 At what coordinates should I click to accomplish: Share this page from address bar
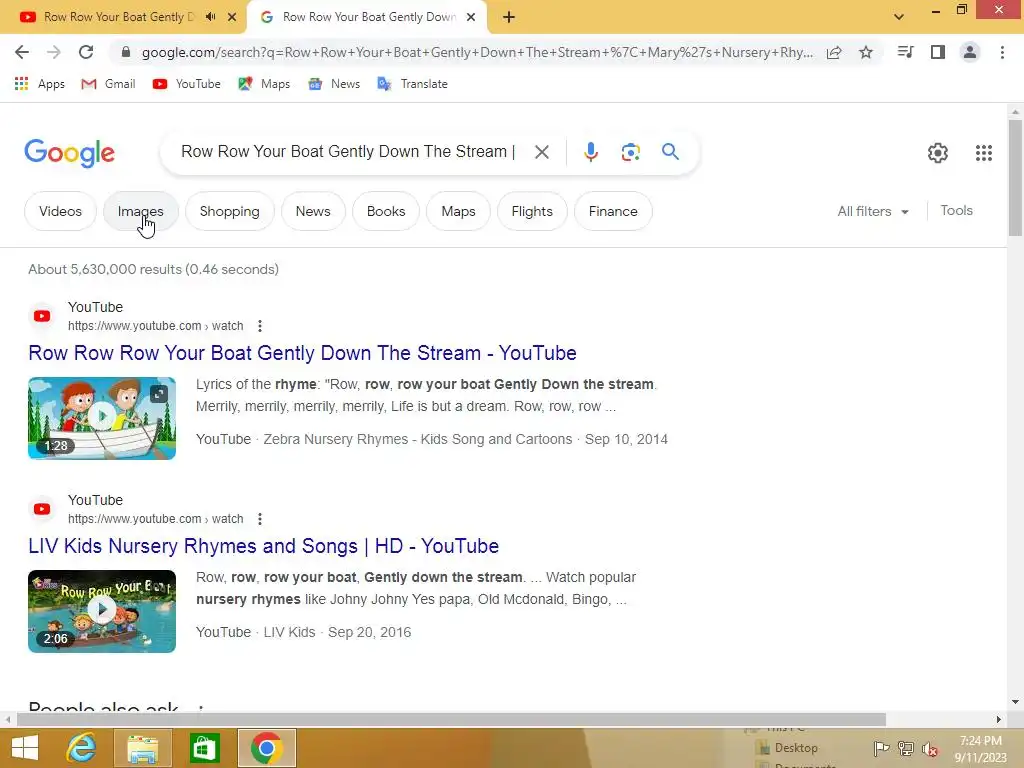tap(834, 52)
